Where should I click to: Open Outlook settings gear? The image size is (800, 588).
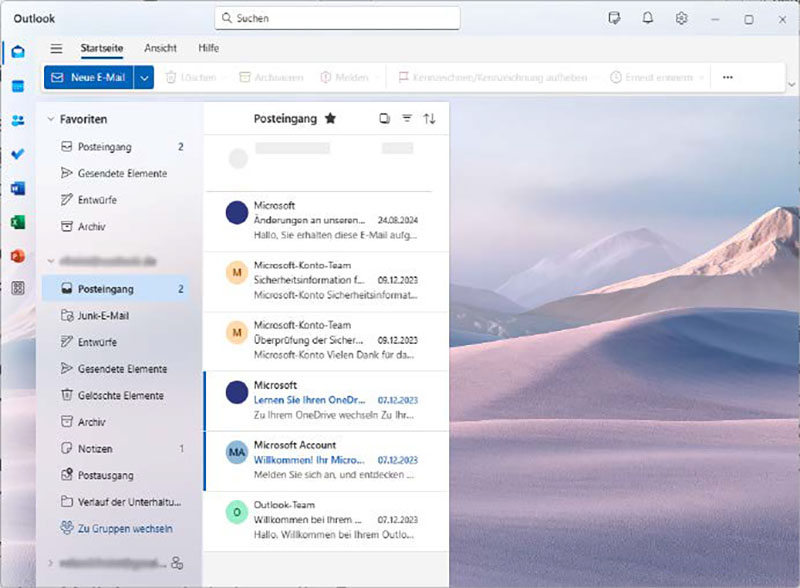[x=681, y=19]
